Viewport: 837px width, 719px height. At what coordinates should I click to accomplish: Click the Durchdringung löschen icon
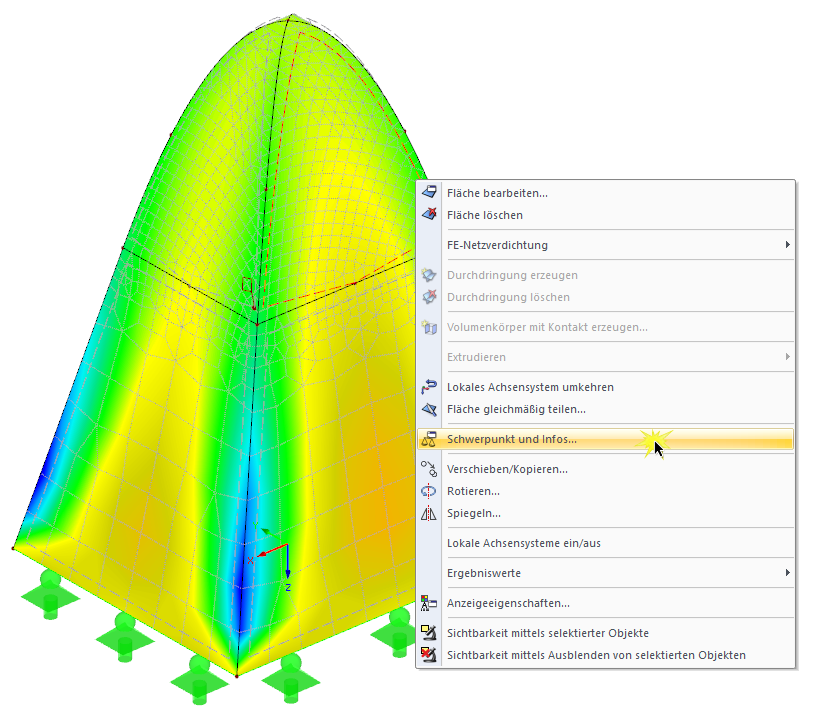429,297
